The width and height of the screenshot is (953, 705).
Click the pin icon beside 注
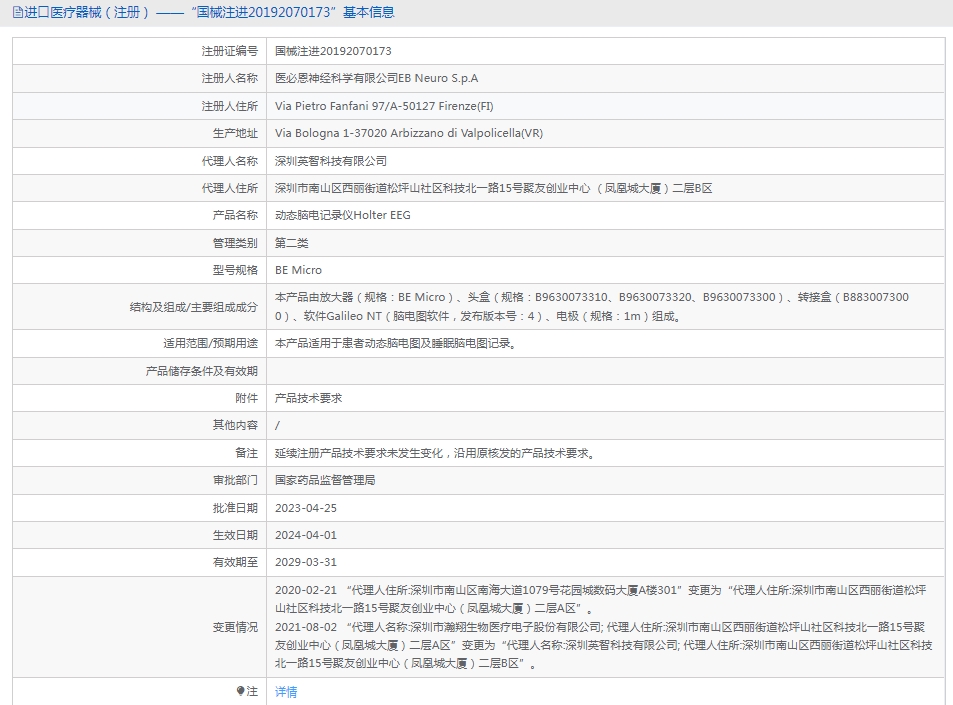pos(241,691)
